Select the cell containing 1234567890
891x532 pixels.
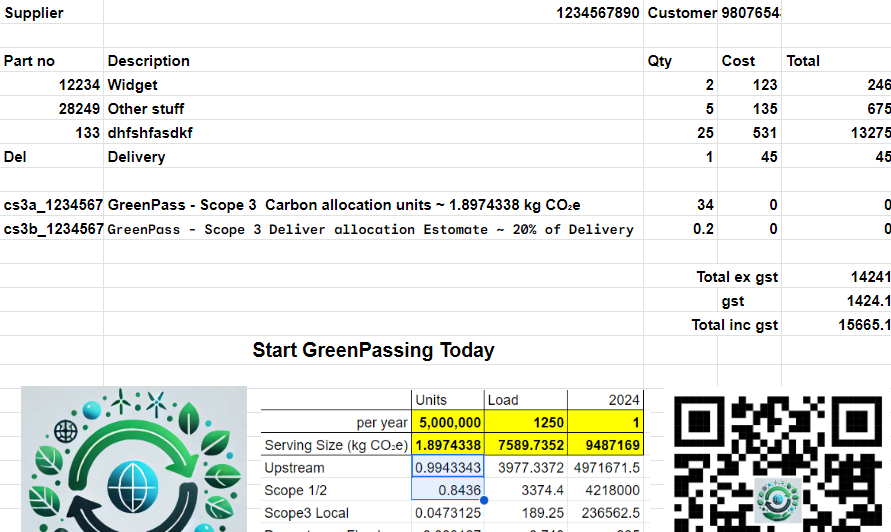coord(373,13)
